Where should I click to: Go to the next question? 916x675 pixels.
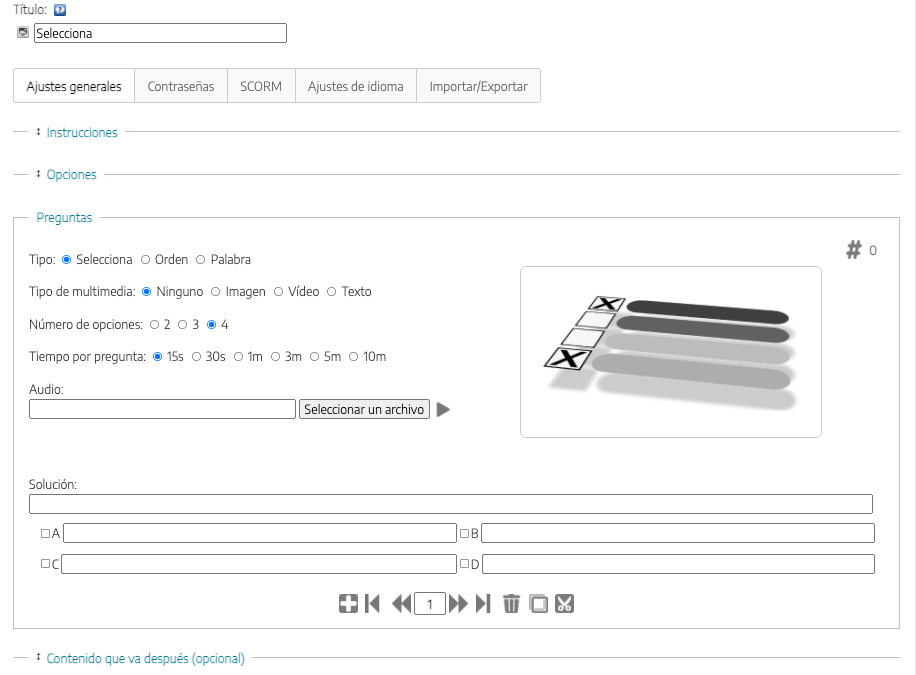click(x=458, y=604)
